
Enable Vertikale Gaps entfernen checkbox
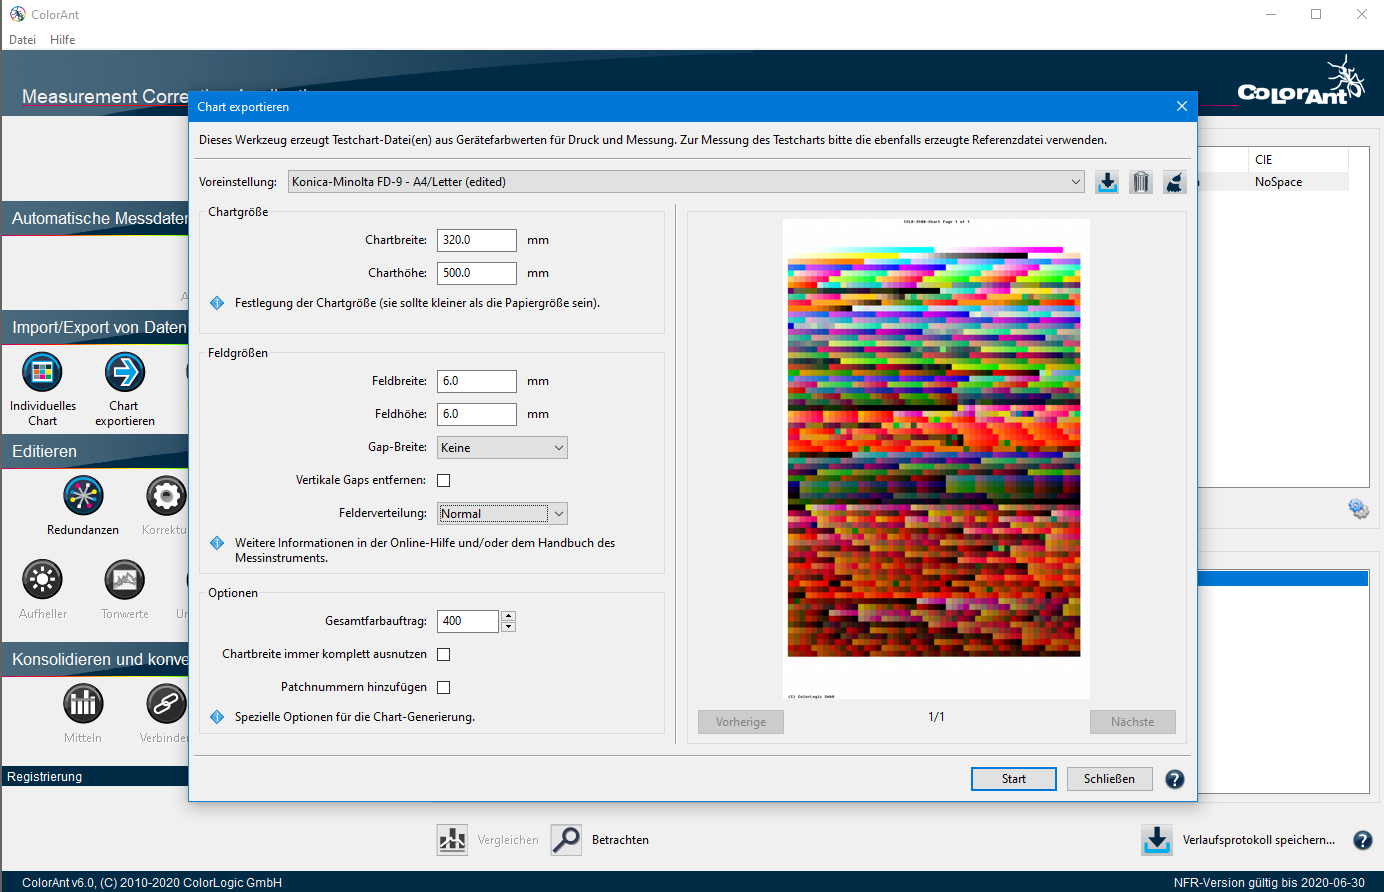(444, 481)
